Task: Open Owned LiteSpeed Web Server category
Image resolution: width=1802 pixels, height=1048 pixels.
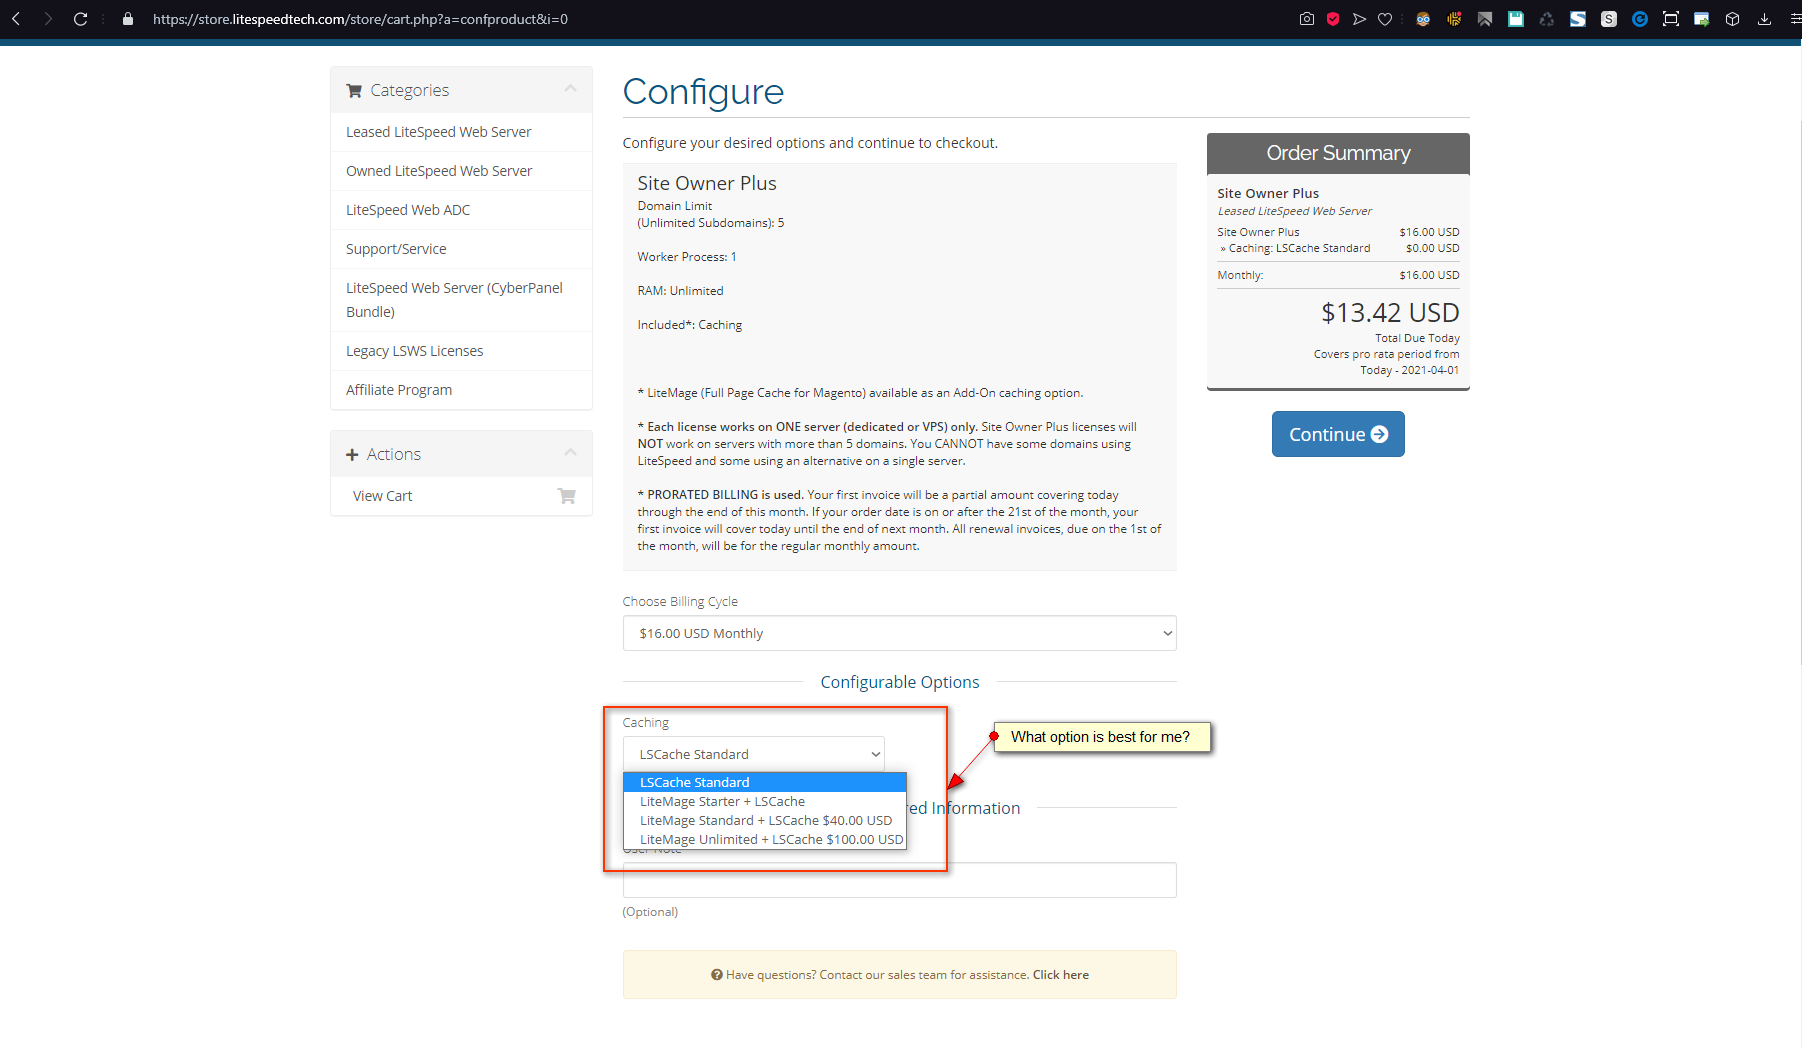Action: [461, 171]
